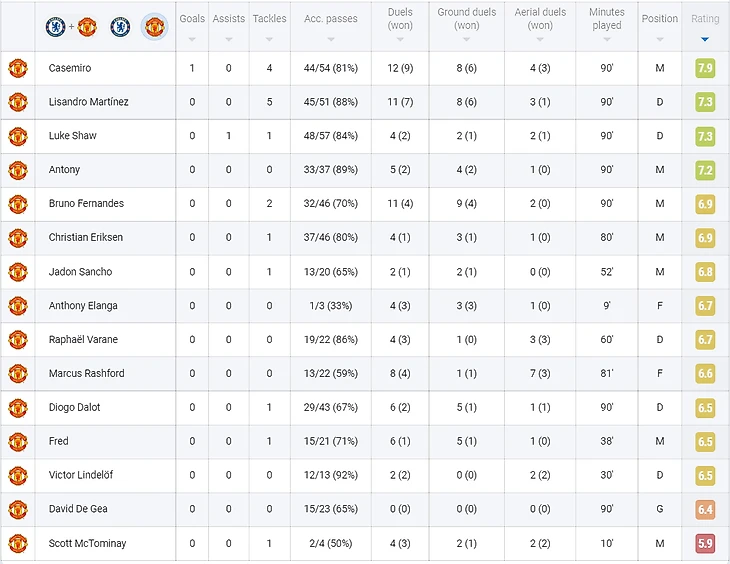The height and width of the screenshot is (564, 730).
Task: Sort the table by Goals column
Action: coord(192,26)
